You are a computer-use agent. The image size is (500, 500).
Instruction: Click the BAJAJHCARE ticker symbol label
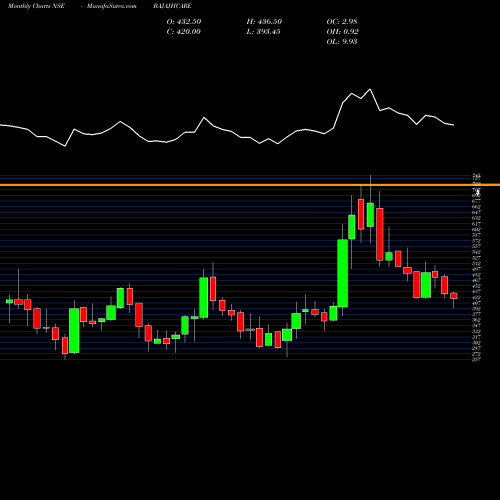(172, 6)
